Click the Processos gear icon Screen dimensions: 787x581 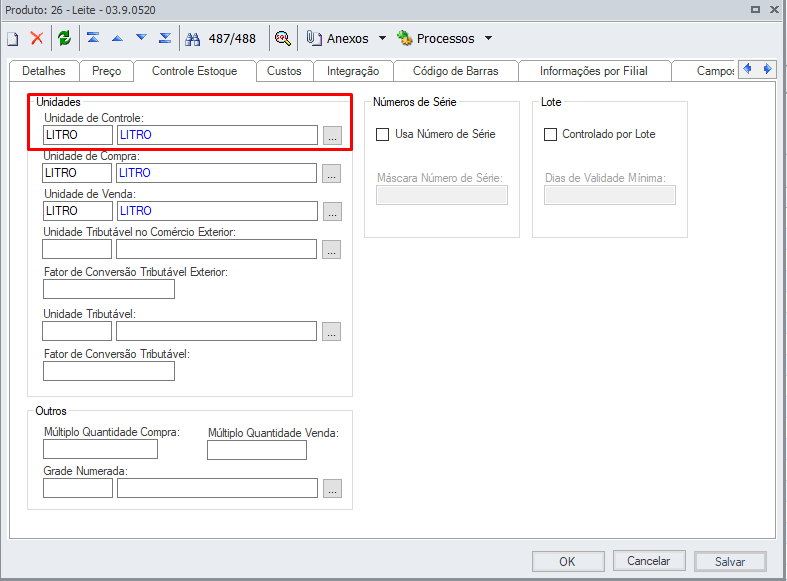pyautogui.click(x=404, y=38)
